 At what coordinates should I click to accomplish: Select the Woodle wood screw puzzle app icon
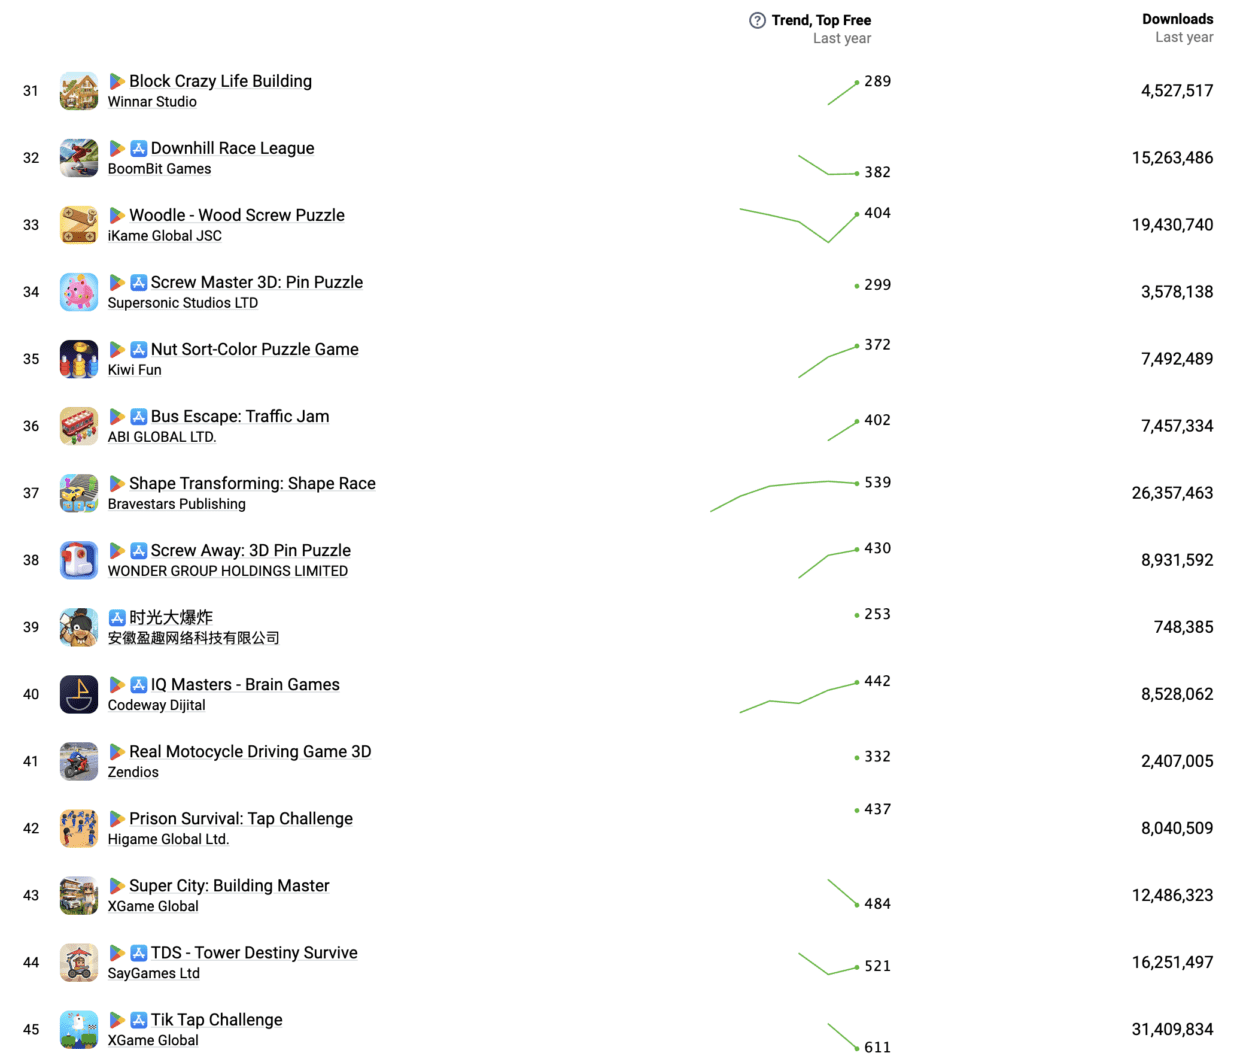[x=79, y=225]
